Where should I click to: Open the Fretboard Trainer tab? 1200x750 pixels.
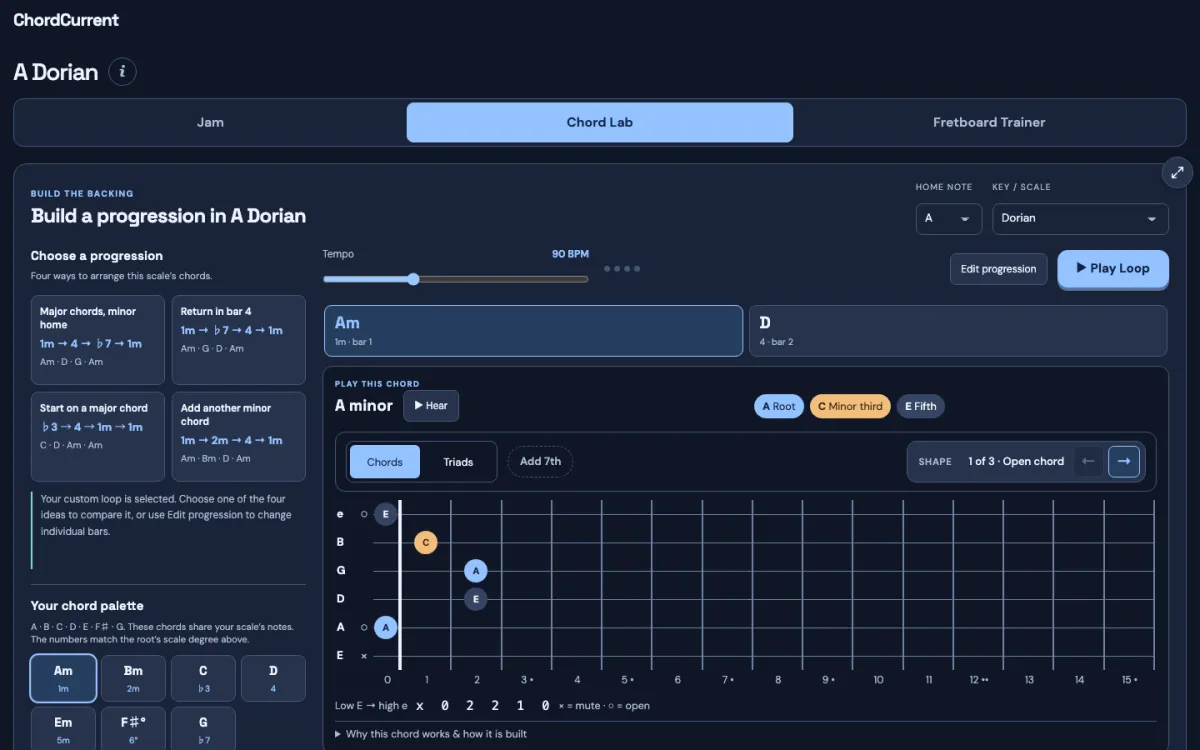coord(989,122)
